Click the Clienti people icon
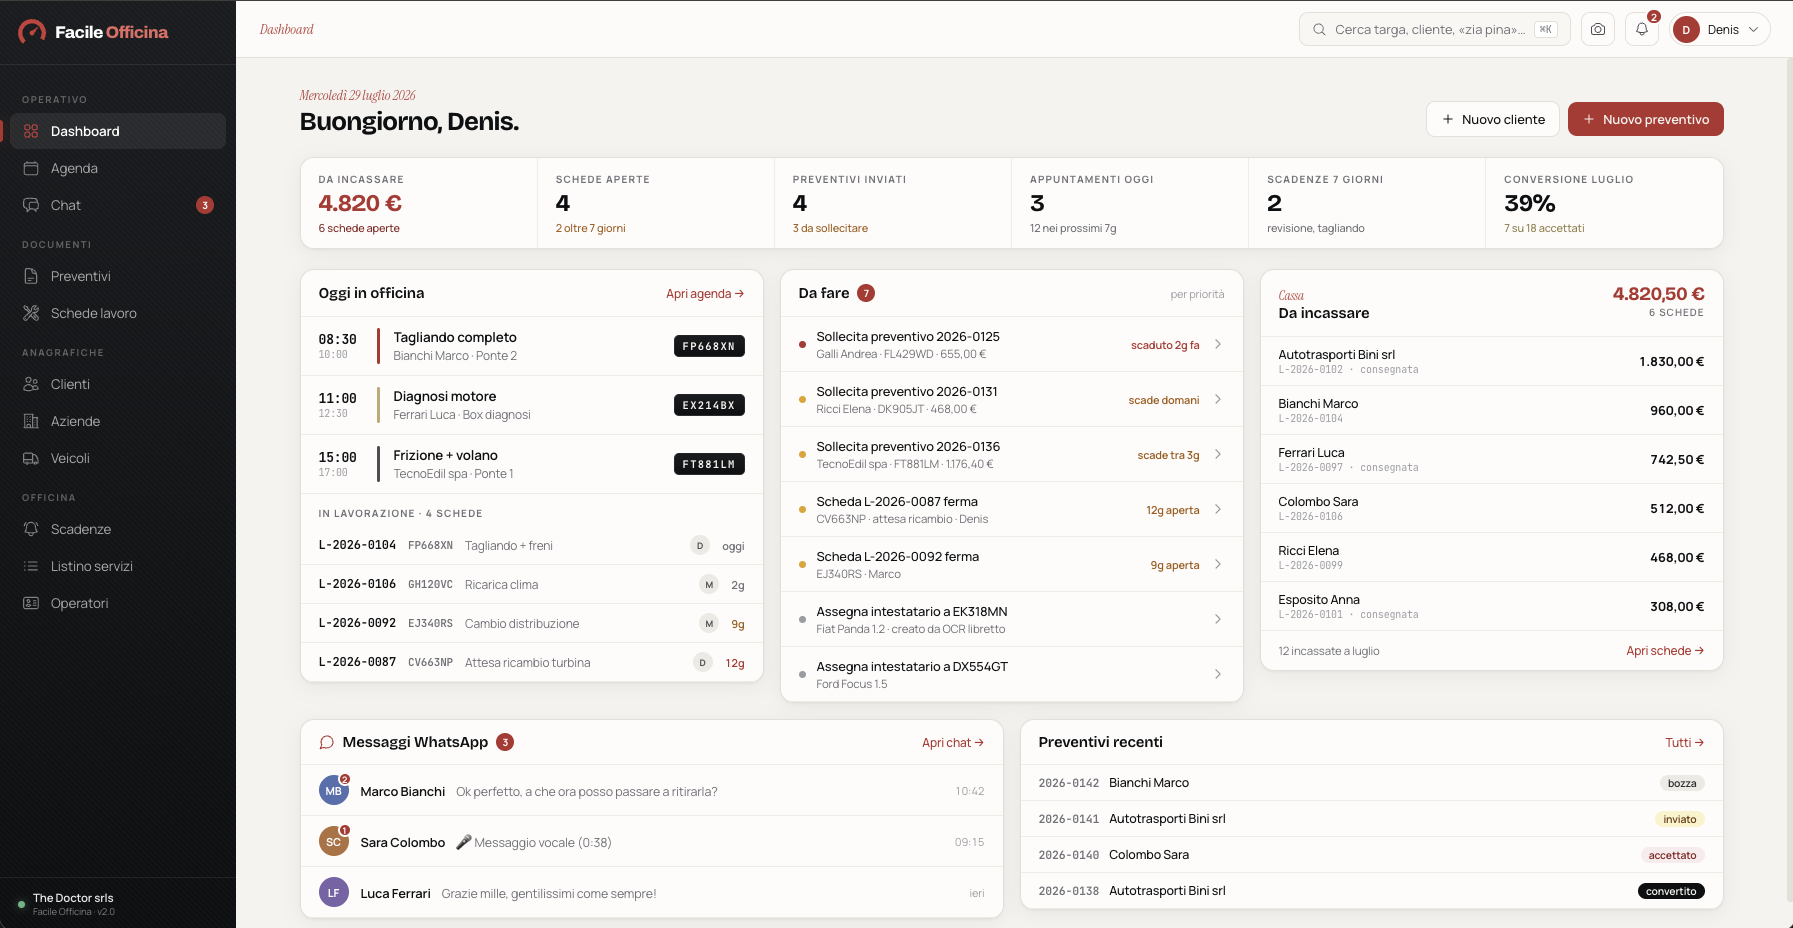Image resolution: width=1793 pixels, height=928 pixels. 31,384
